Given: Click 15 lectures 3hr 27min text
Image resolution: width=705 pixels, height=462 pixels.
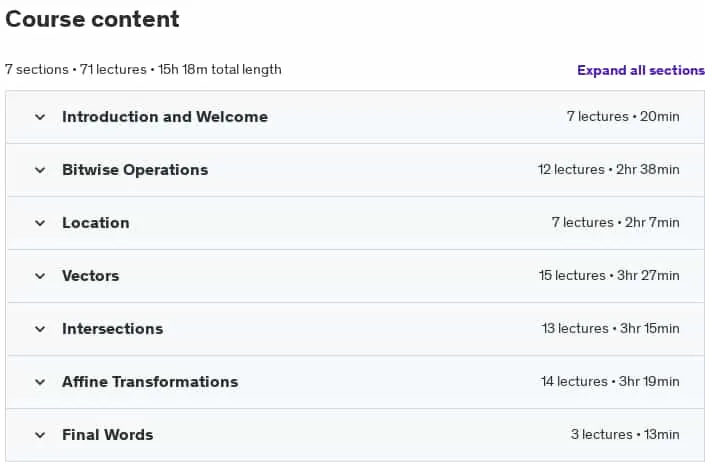Looking at the screenshot, I should tap(609, 276).
